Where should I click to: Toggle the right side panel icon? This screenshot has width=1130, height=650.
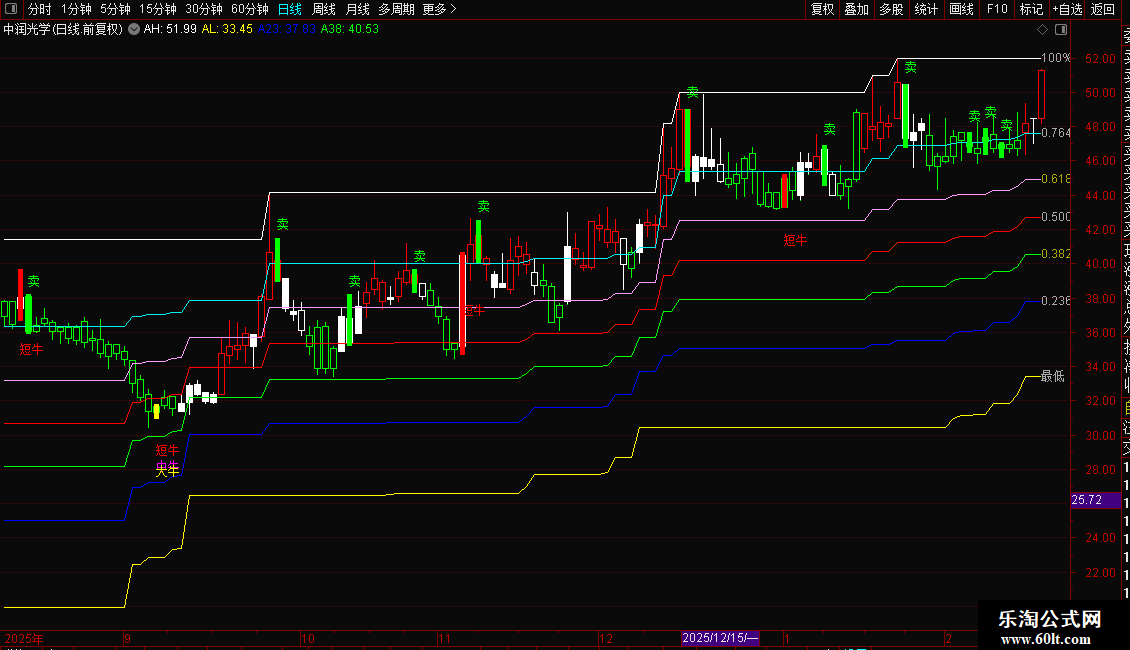1061,30
